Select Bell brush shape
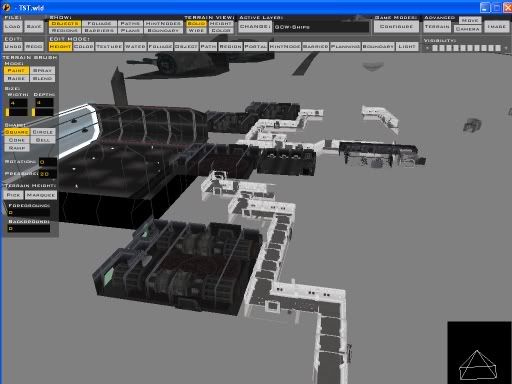 coord(43,140)
